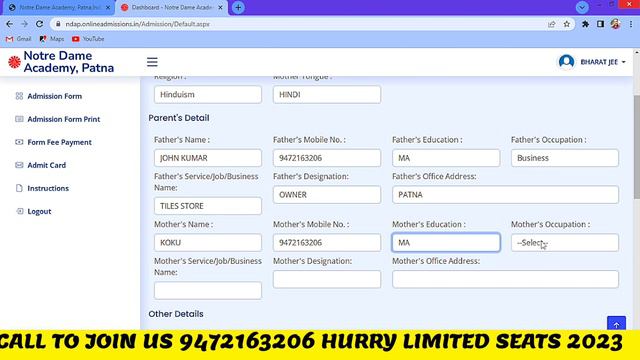
Task: Reload the page
Action: (x=39, y=24)
